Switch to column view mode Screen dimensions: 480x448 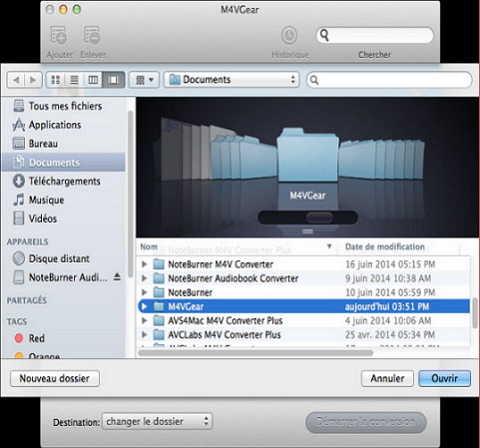click(93, 80)
